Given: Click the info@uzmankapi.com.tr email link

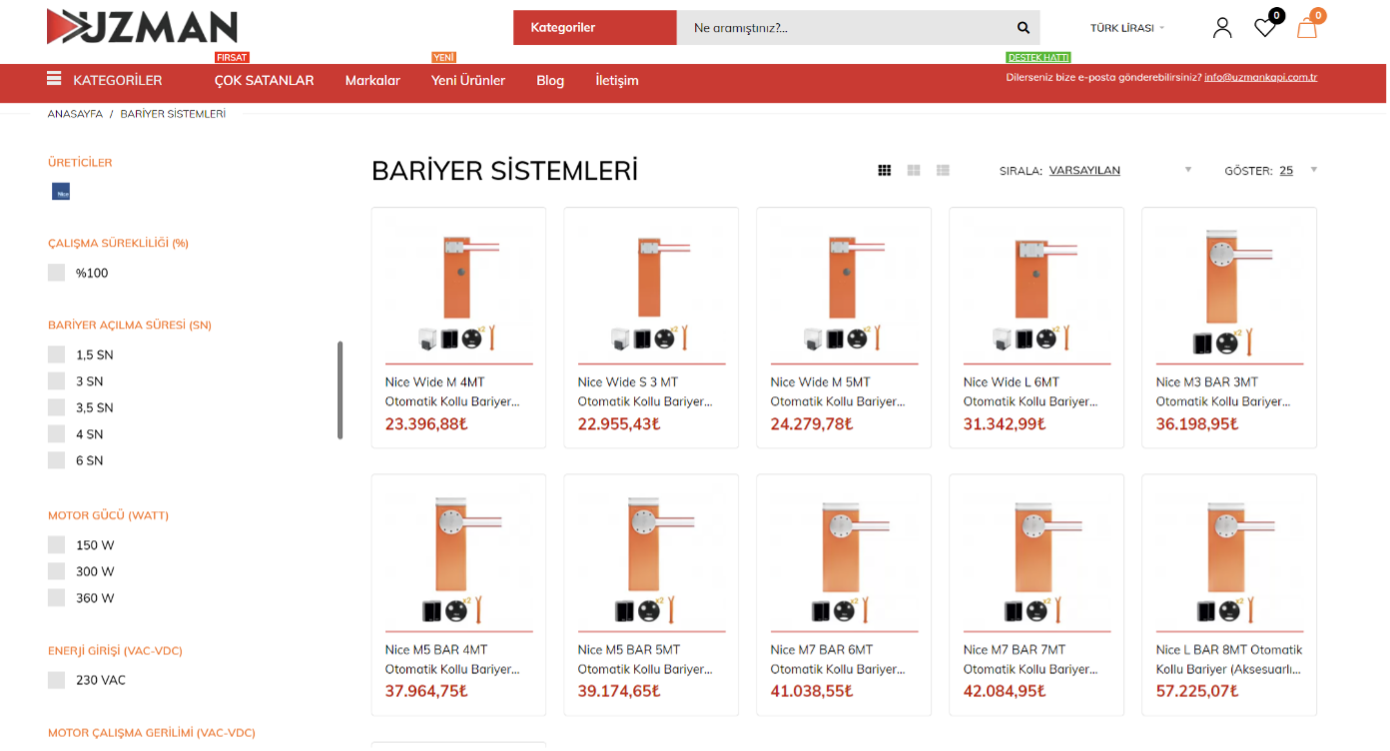Looking at the screenshot, I should [1261, 77].
